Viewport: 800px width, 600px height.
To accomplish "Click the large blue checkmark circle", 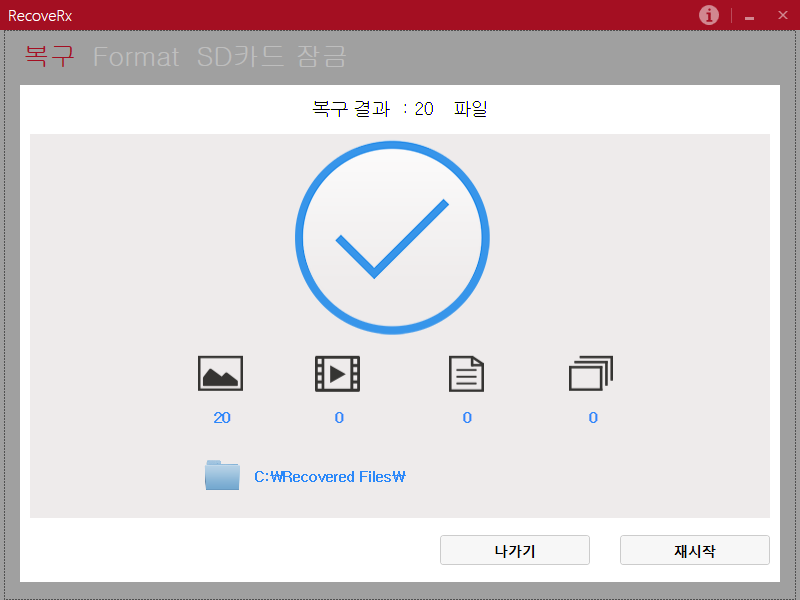I will pos(392,238).
